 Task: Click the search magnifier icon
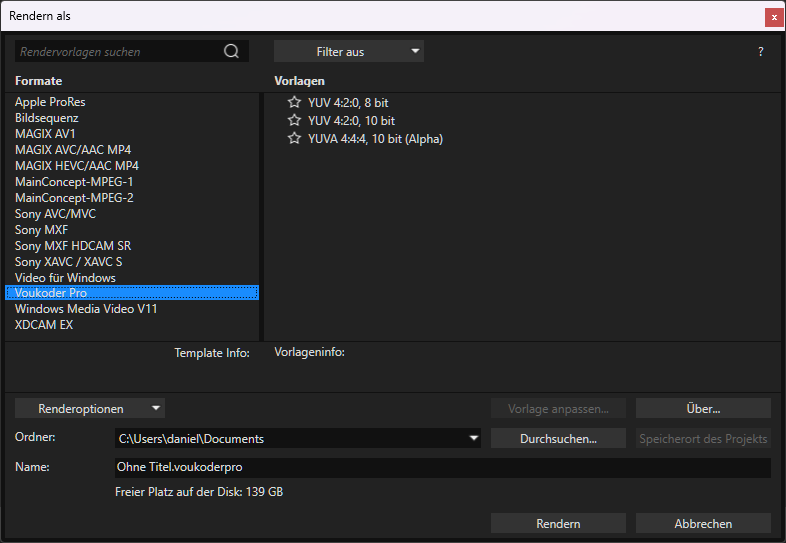point(232,52)
